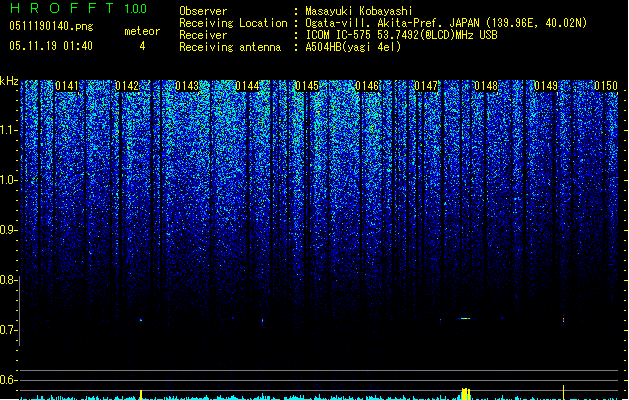The image size is (629, 400).
Task: Click the 0147 time marker
Action: 426,86
